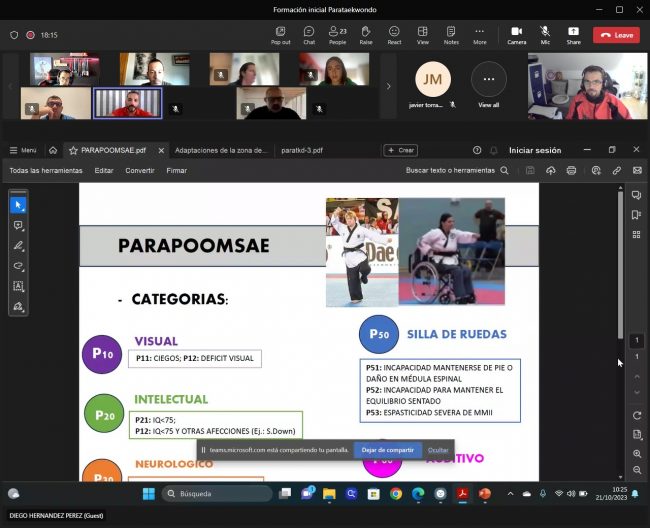
Task: Click the zoom in magnifier in right sidebar
Action: point(637,453)
